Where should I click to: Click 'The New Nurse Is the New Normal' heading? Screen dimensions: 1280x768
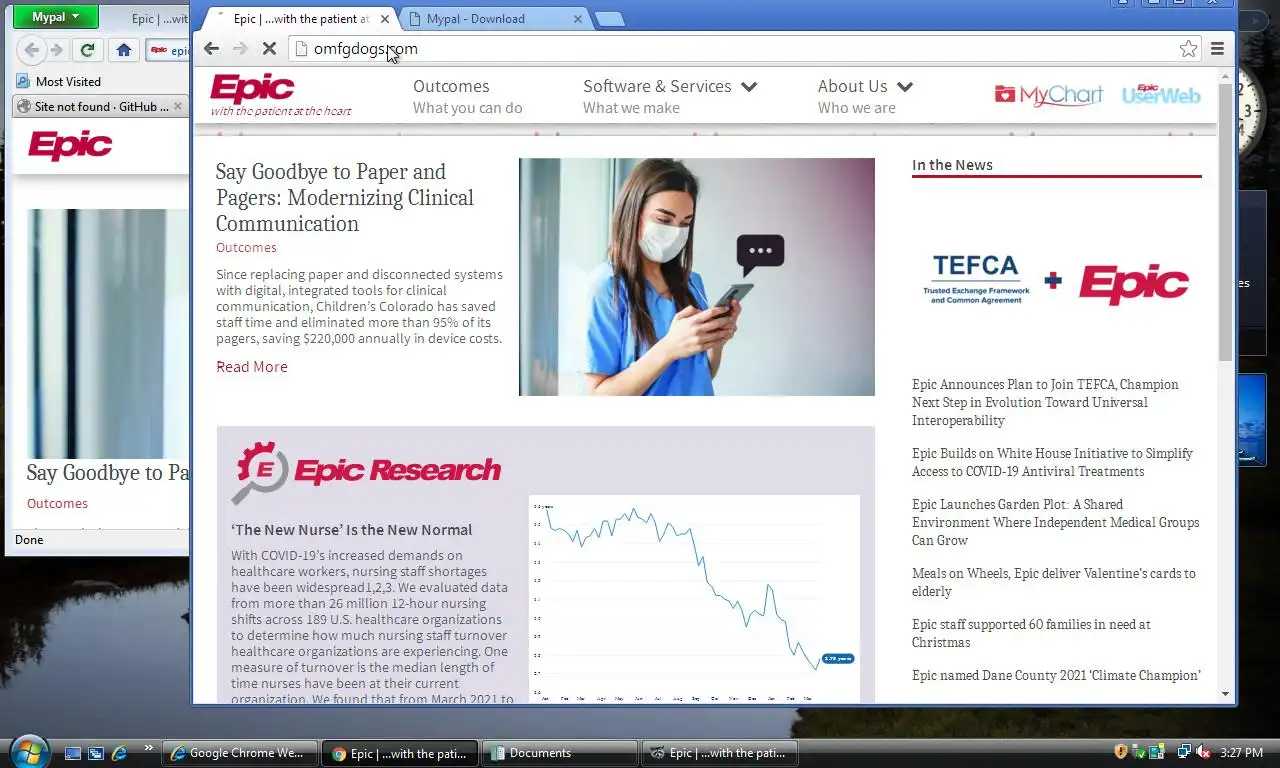coord(351,530)
